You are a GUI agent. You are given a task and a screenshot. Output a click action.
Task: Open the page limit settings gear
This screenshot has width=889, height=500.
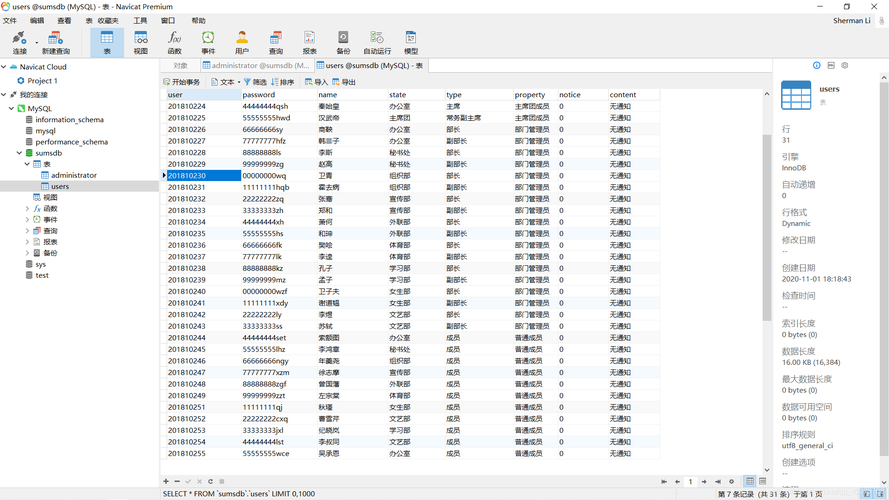tap(731, 481)
